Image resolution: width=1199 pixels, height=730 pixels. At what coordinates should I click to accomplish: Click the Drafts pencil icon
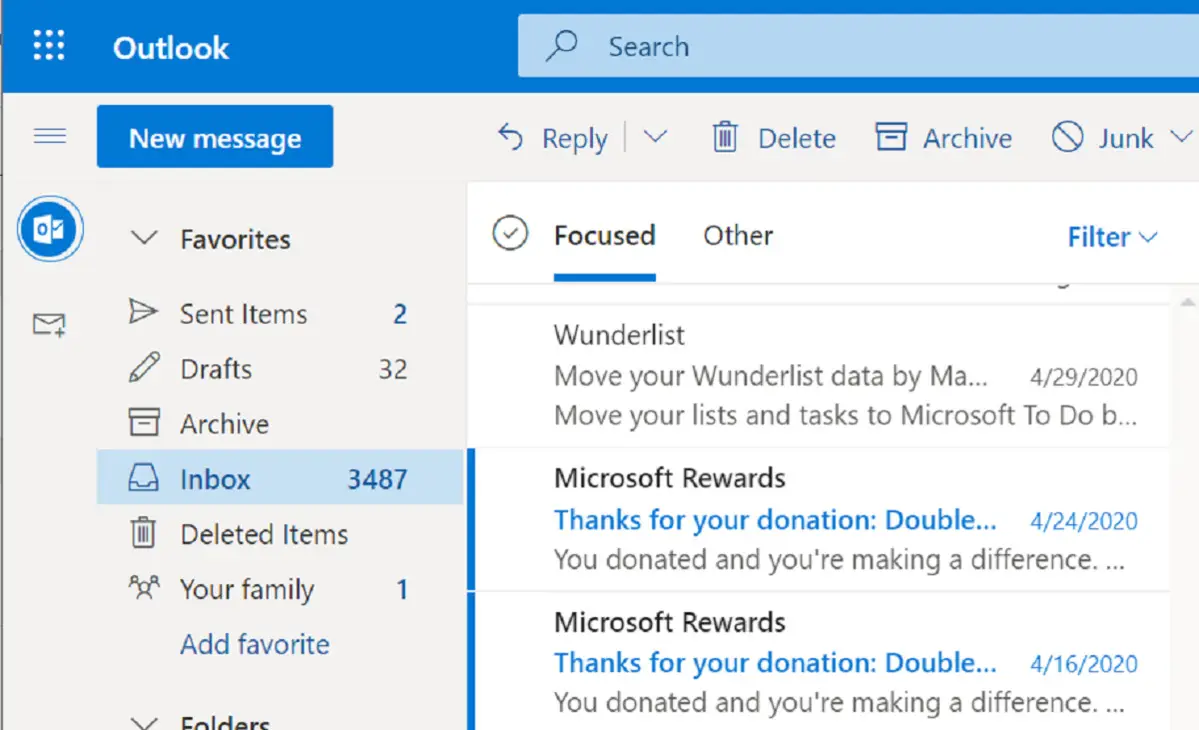point(144,367)
